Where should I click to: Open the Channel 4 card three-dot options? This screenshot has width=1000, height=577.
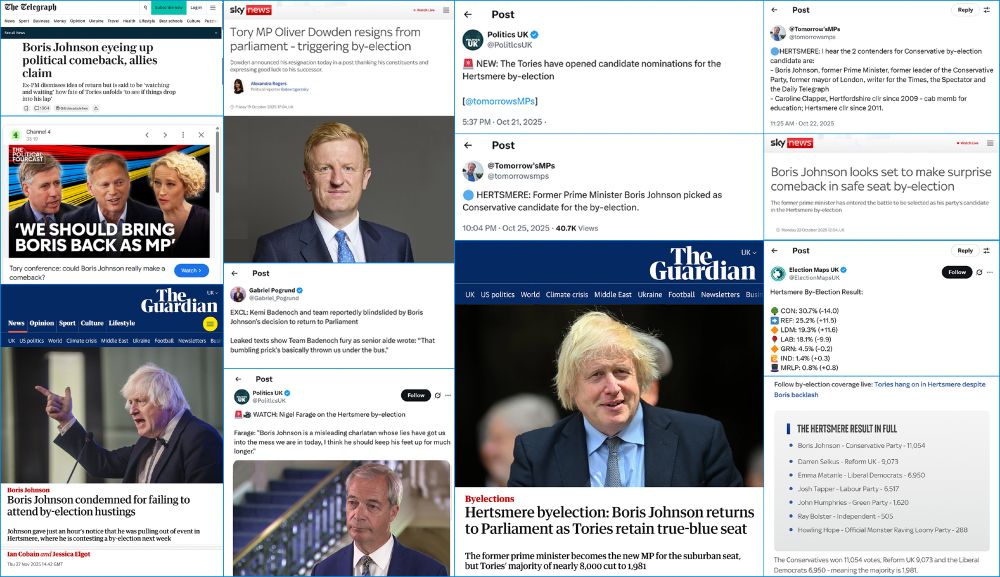point(183,135)
